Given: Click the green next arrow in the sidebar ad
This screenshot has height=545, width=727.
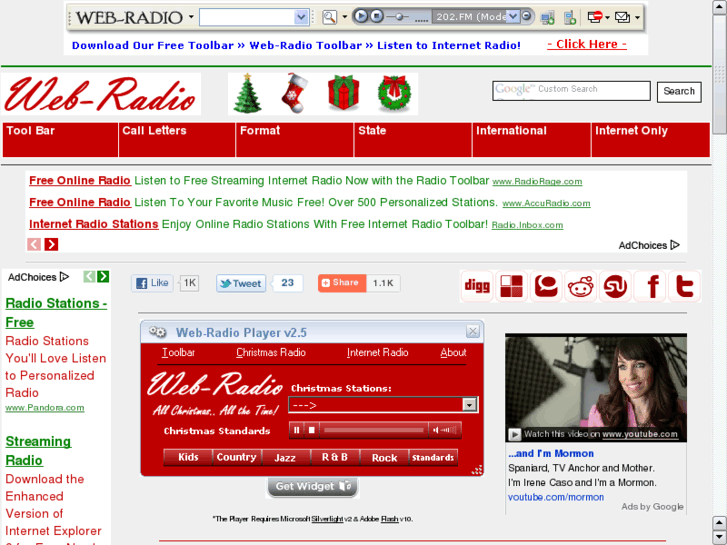Looking at the screenshot, I should (x=103, y=276).
